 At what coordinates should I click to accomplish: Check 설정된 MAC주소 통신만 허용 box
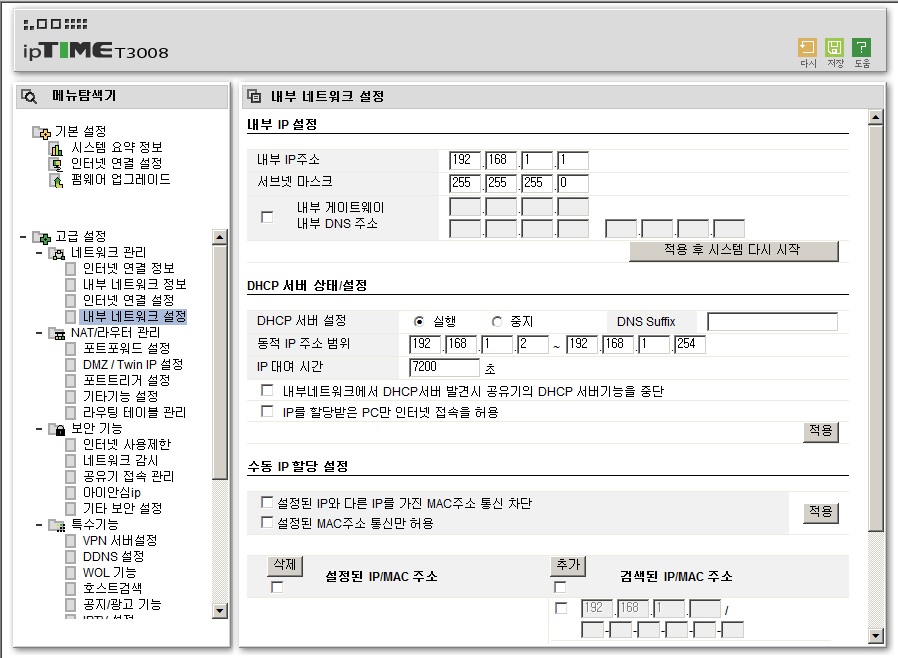267,522
